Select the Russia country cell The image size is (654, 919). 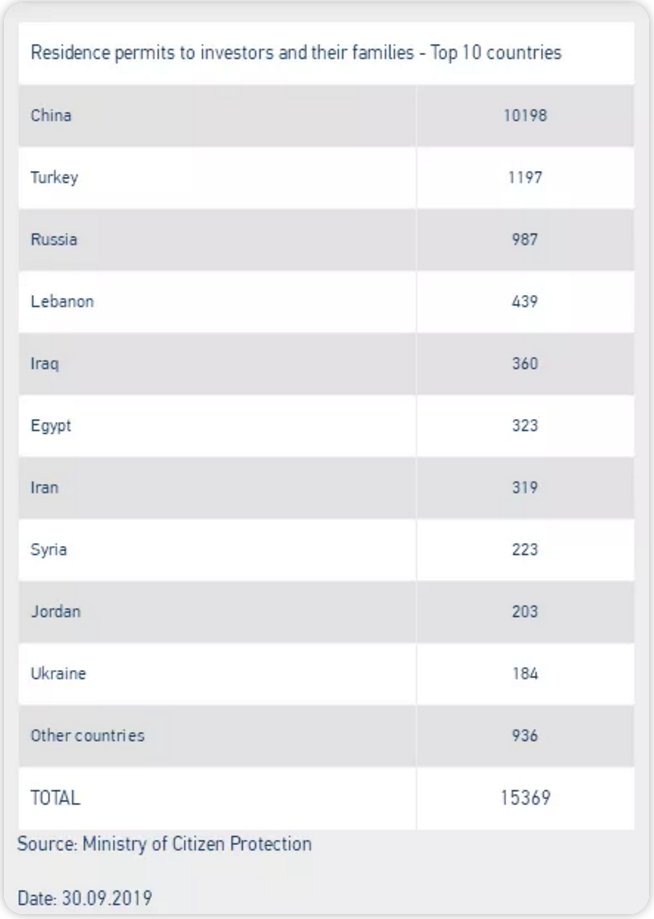54,239
